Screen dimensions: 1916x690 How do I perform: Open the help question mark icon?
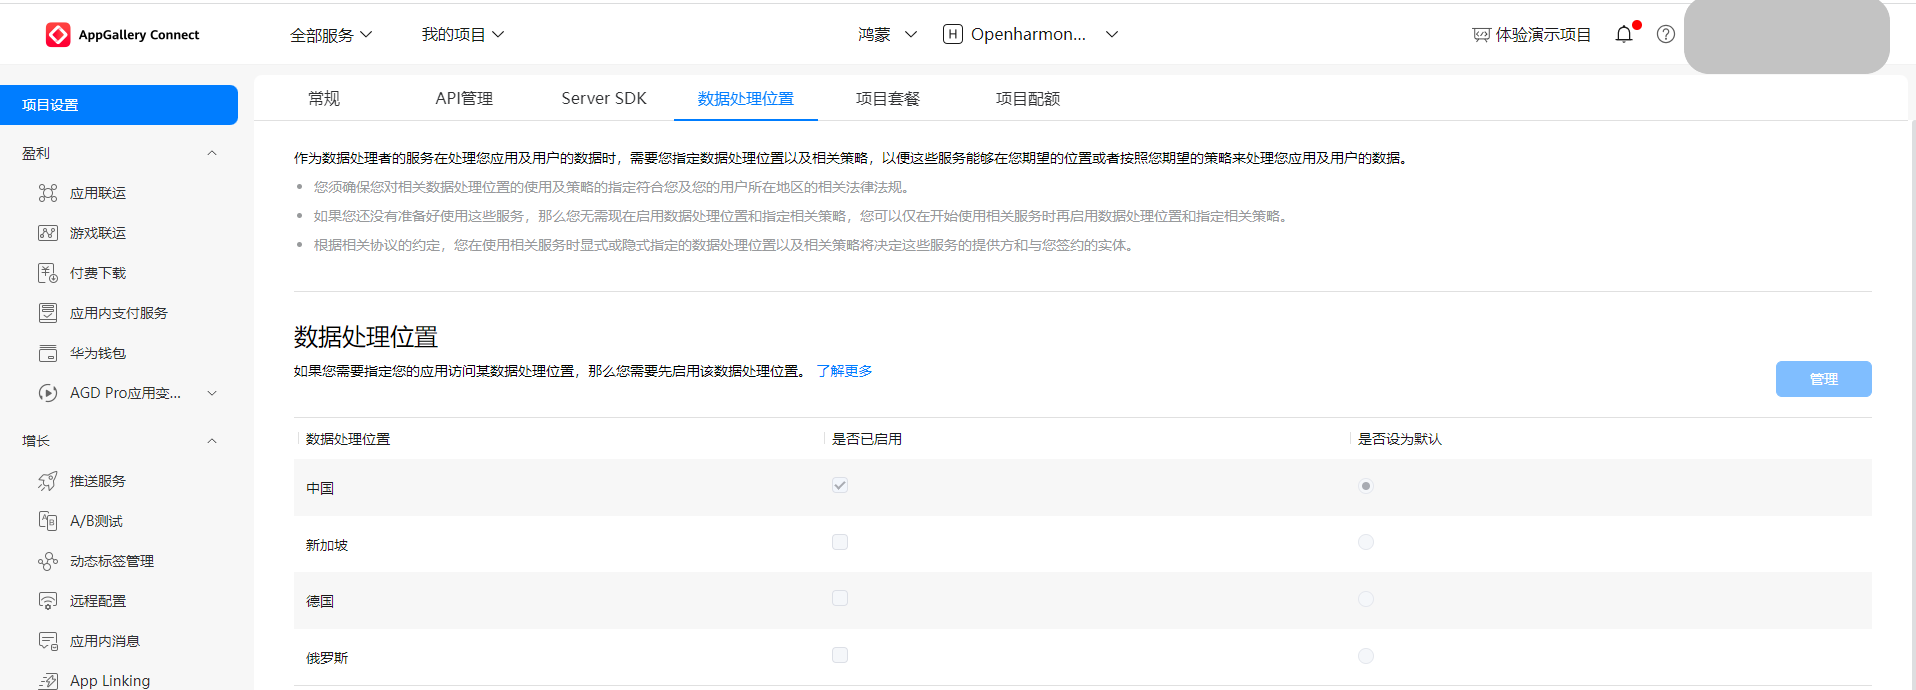tap(1666, 34)
